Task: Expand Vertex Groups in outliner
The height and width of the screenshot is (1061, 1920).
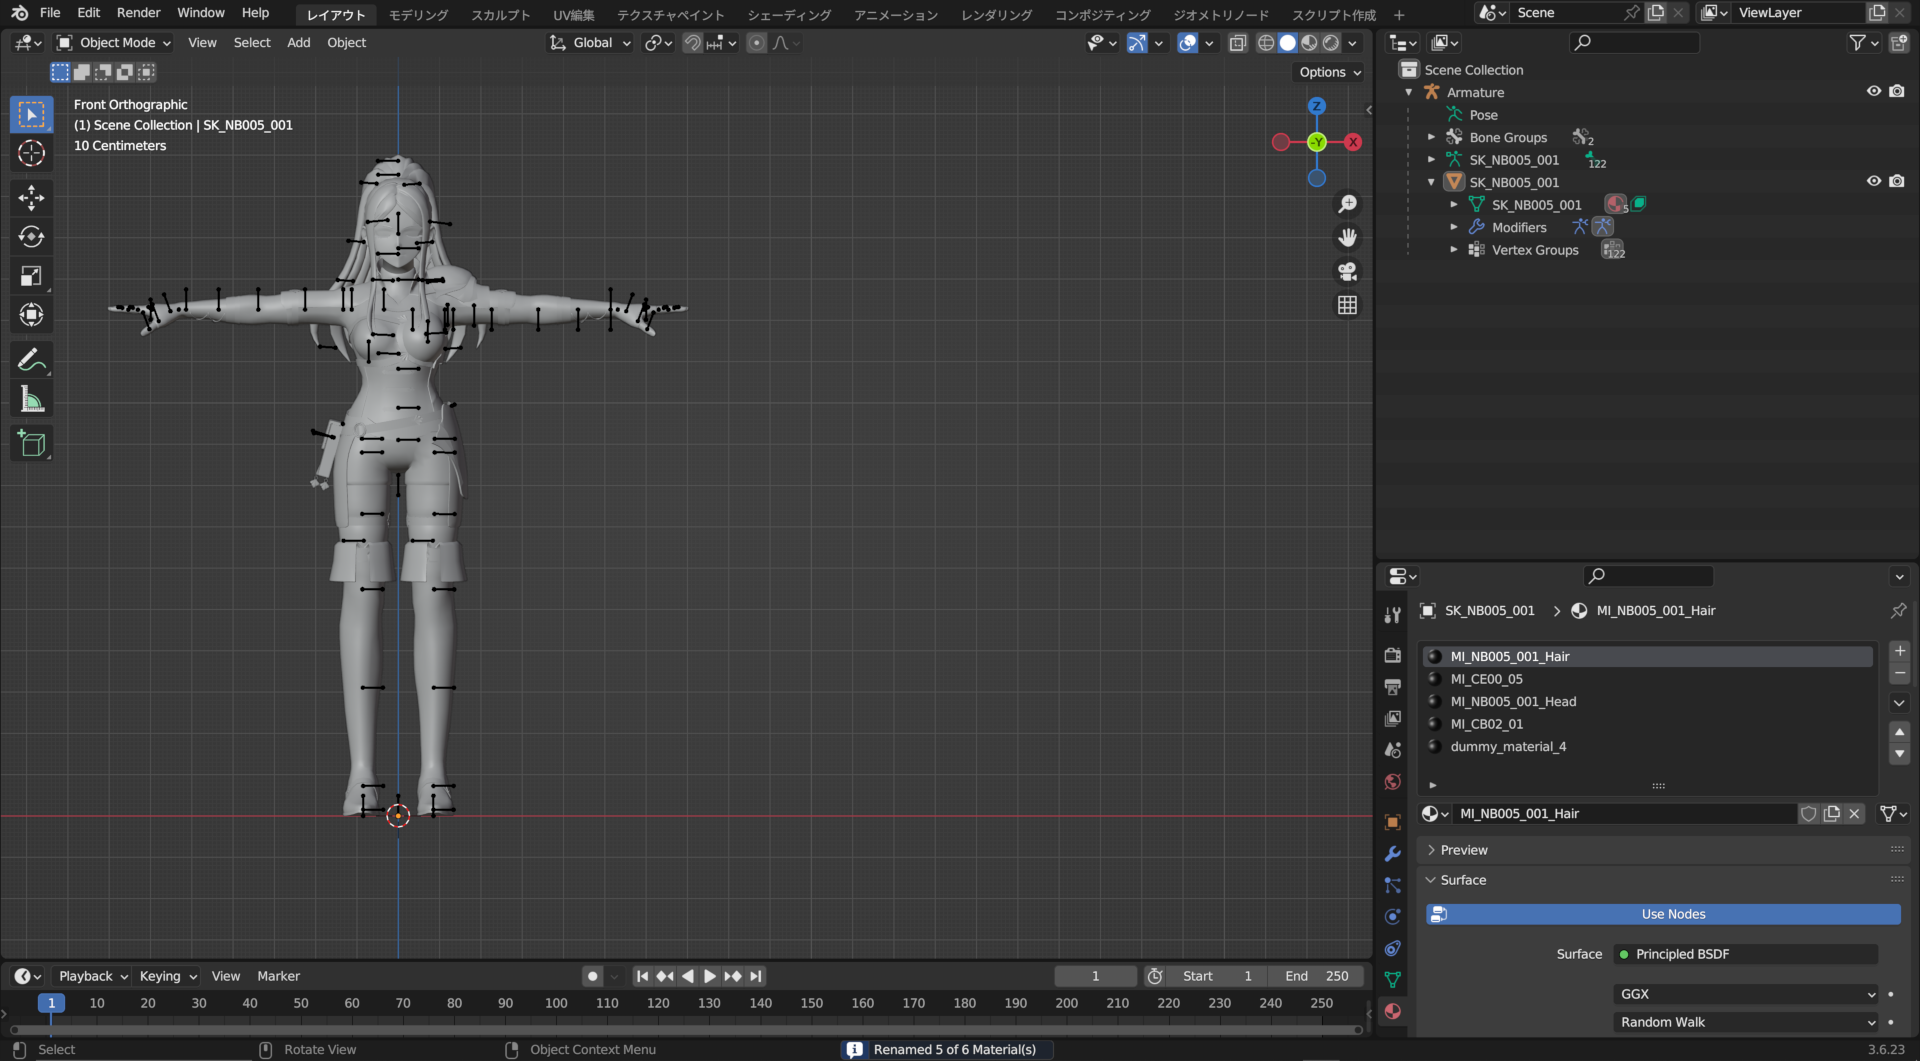Action: pos(1454,250)
